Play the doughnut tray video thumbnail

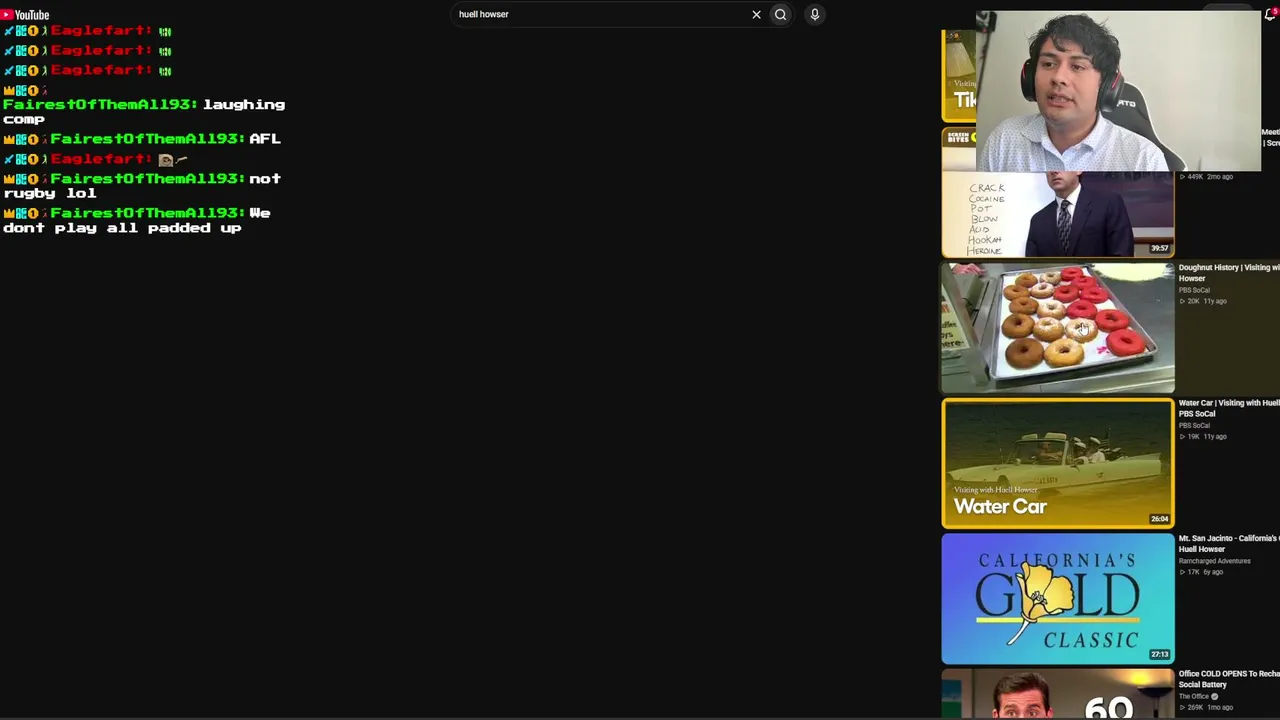click(1058, 328)
